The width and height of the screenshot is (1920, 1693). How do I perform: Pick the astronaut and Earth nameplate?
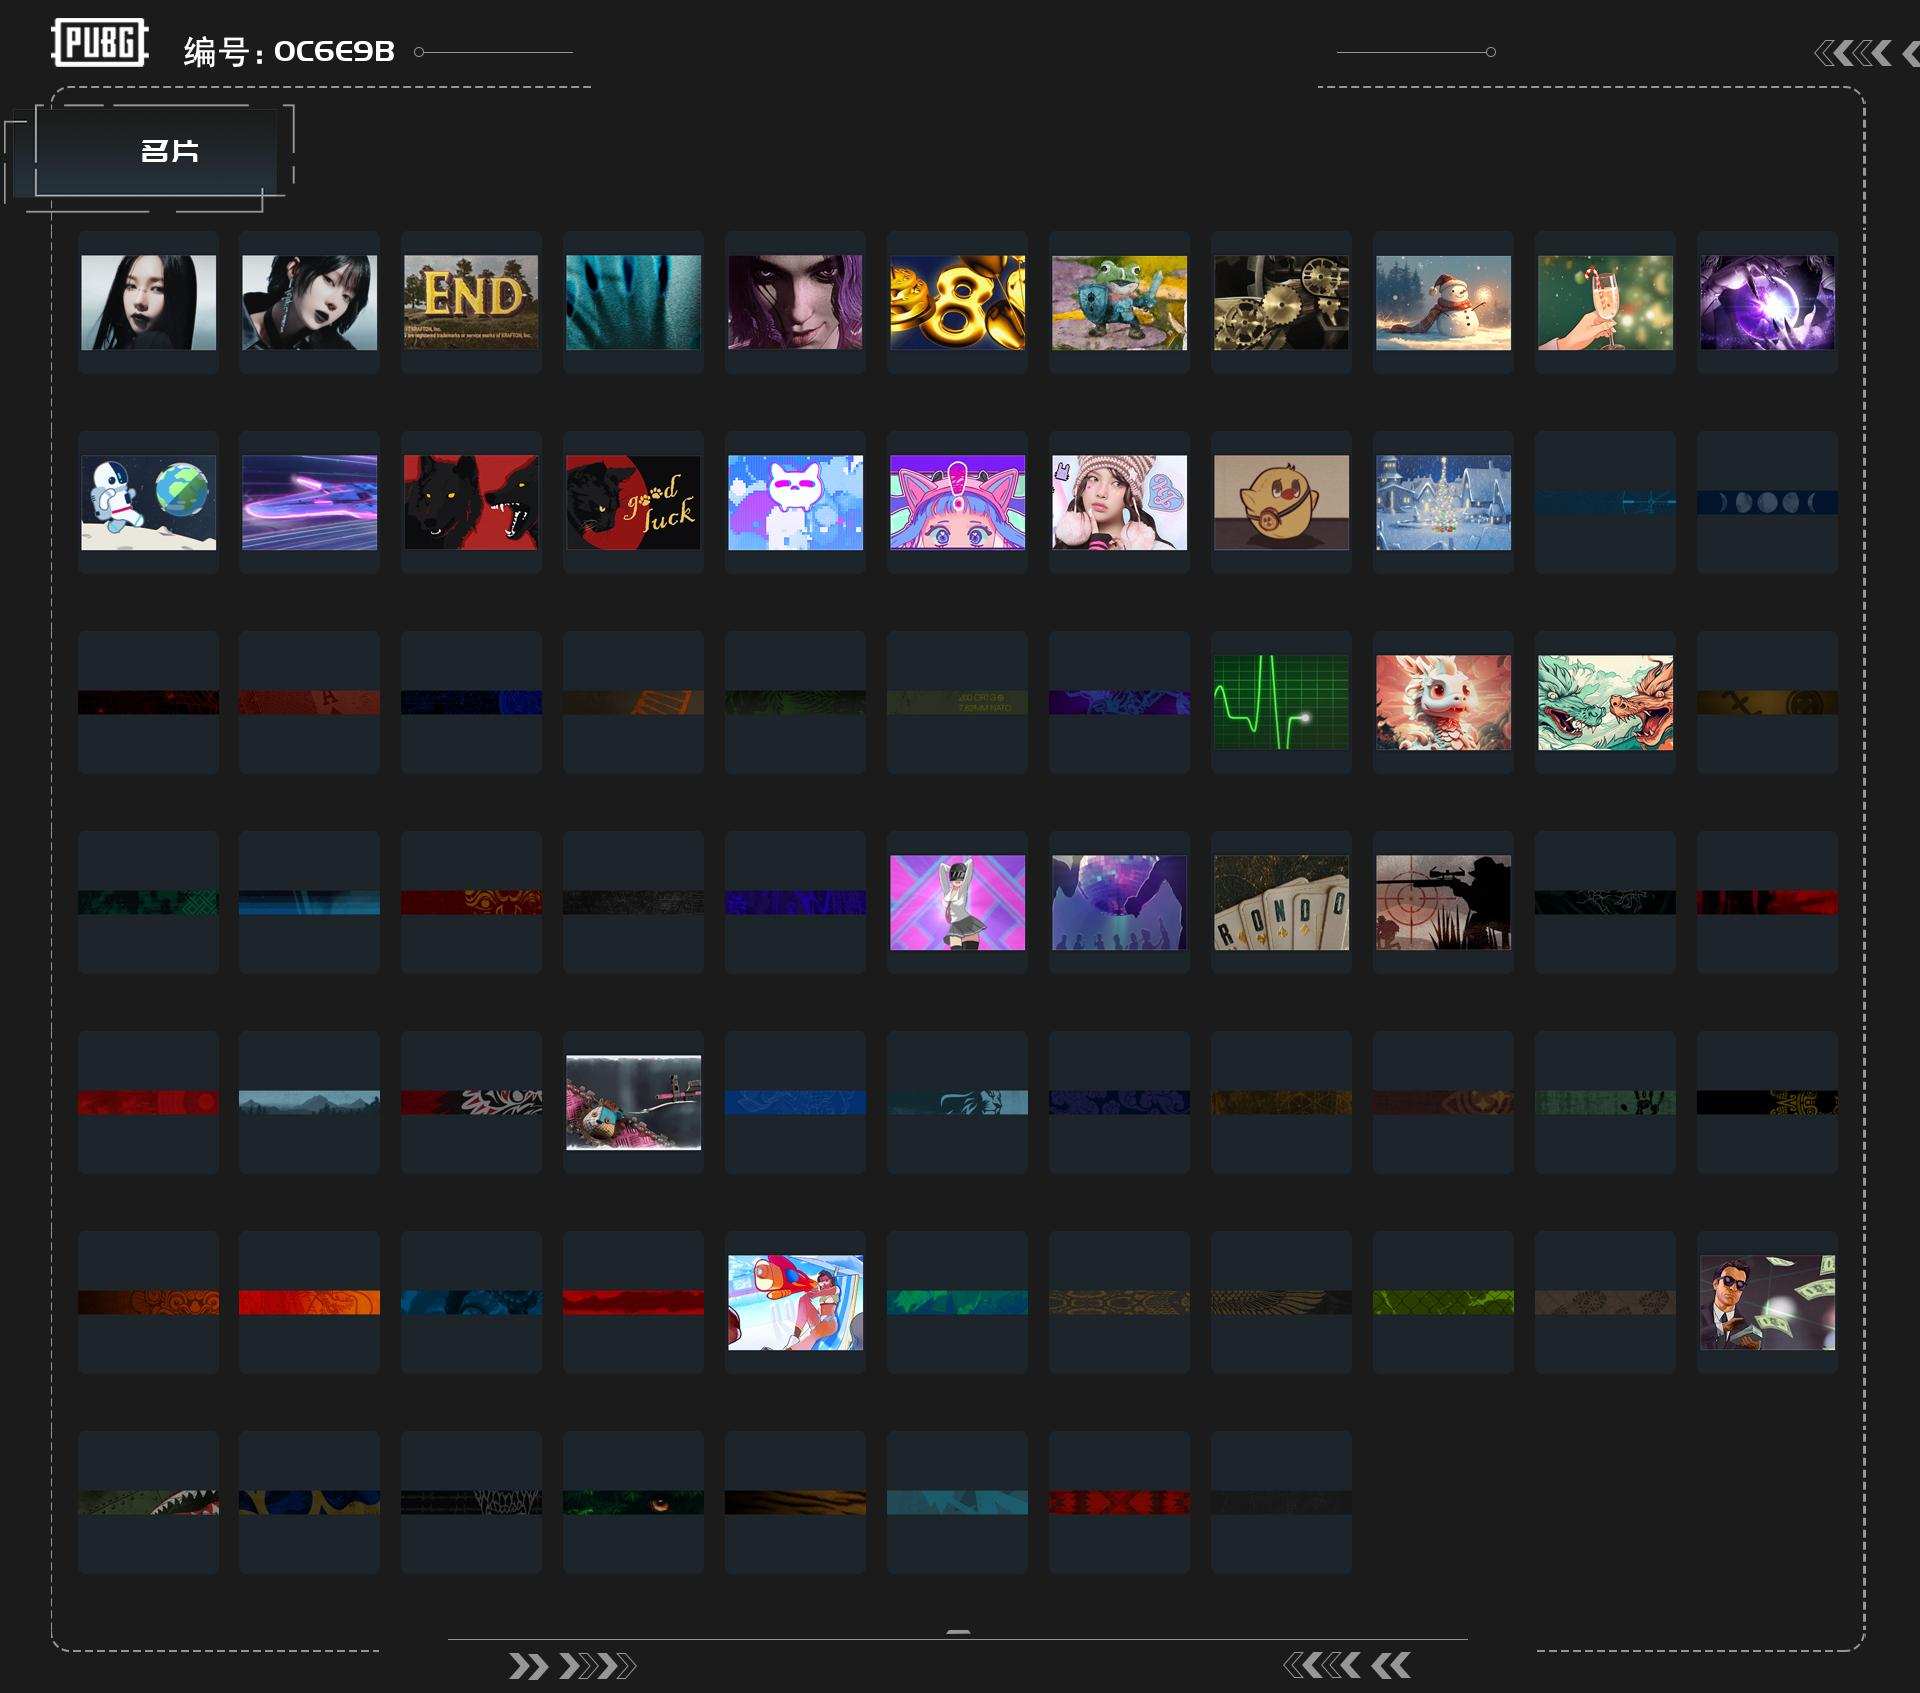[x=148, y=502]
